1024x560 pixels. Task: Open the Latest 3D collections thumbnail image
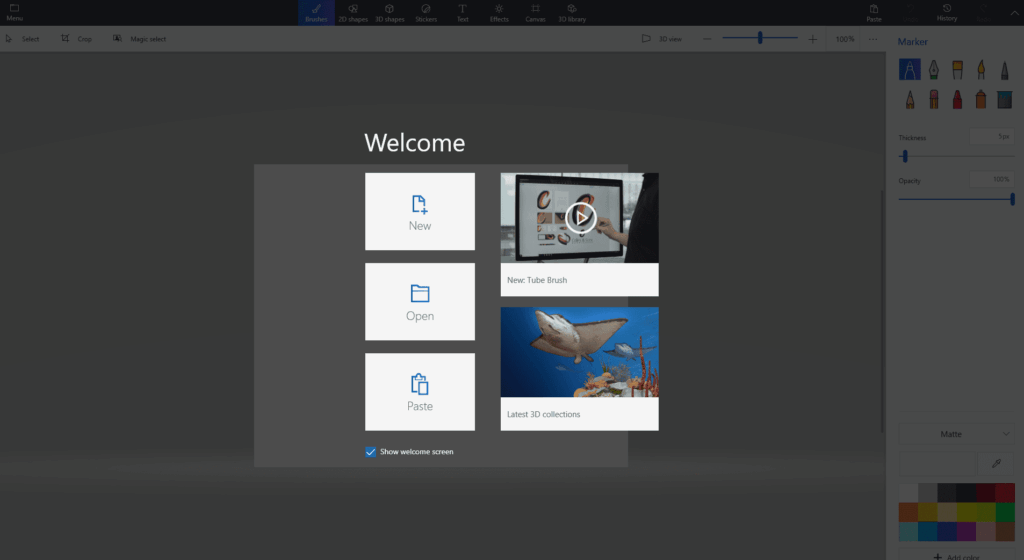579,352
